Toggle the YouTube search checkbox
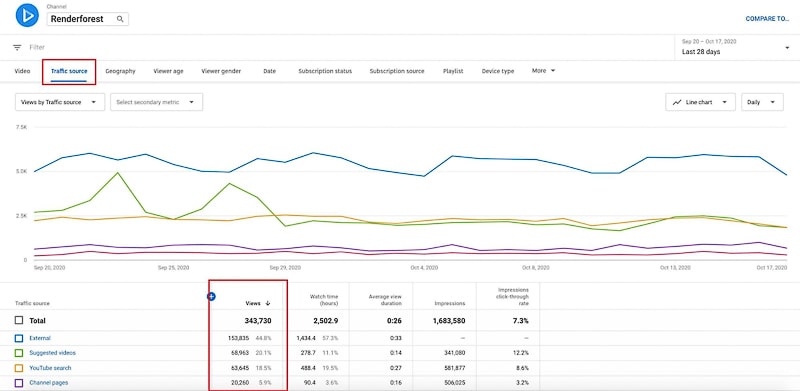This screenshot has height=391, width=800. tap(19, 368)
